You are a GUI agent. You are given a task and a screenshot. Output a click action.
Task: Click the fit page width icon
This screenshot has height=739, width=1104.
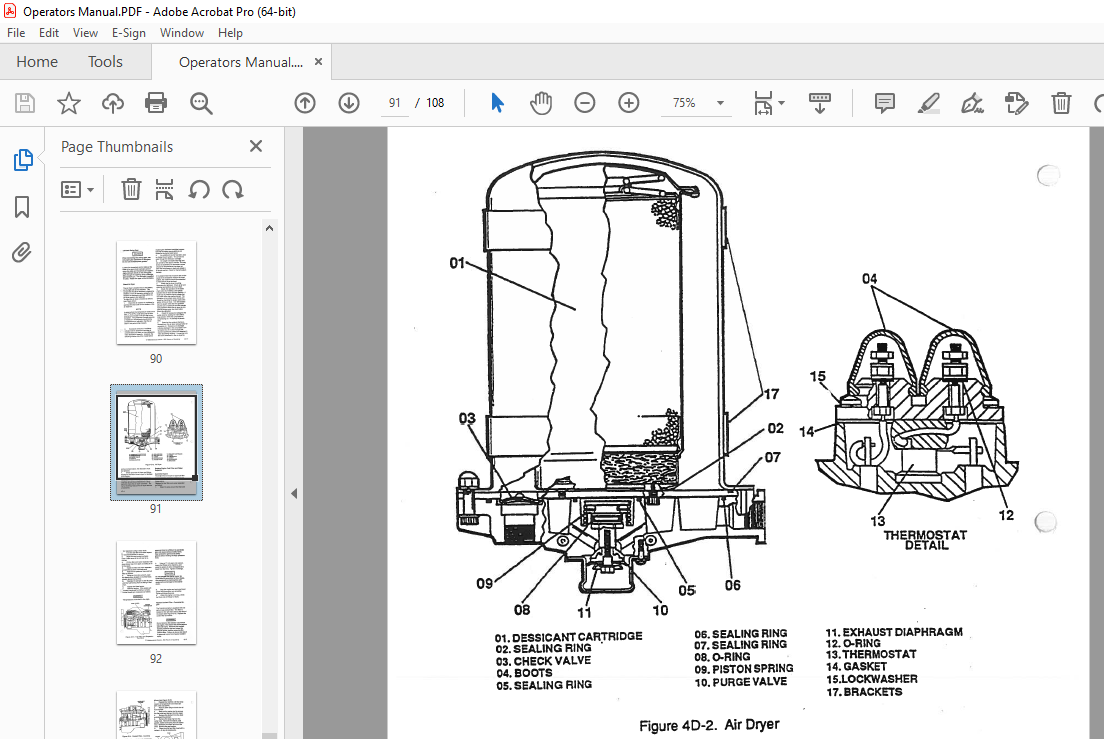(x=763, y=103)
